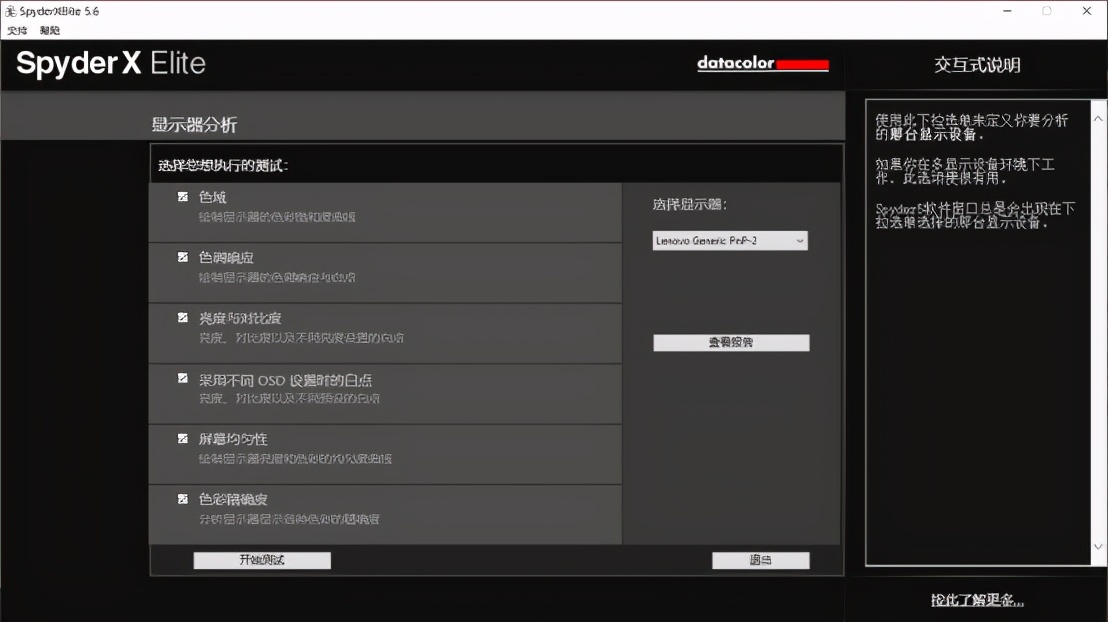The width and height of the screenshot is (1108, 622).
Task: Click the 开始测试 (Start Test) button
Action: tap(262, 560)
